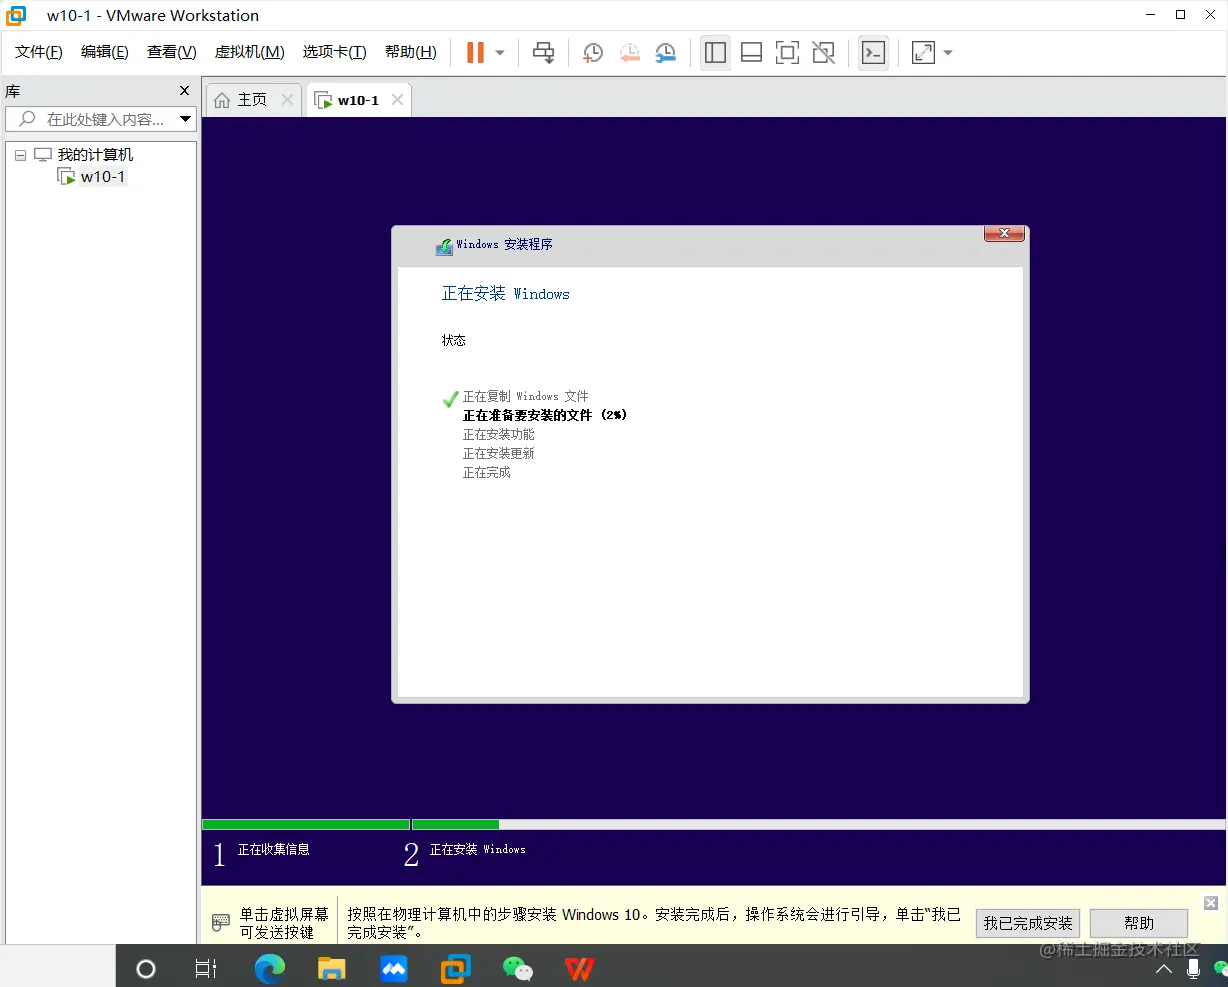Click the keyboard icon in the hint bar
Viewport: 1228px width, 987px height.
[221, 922]
